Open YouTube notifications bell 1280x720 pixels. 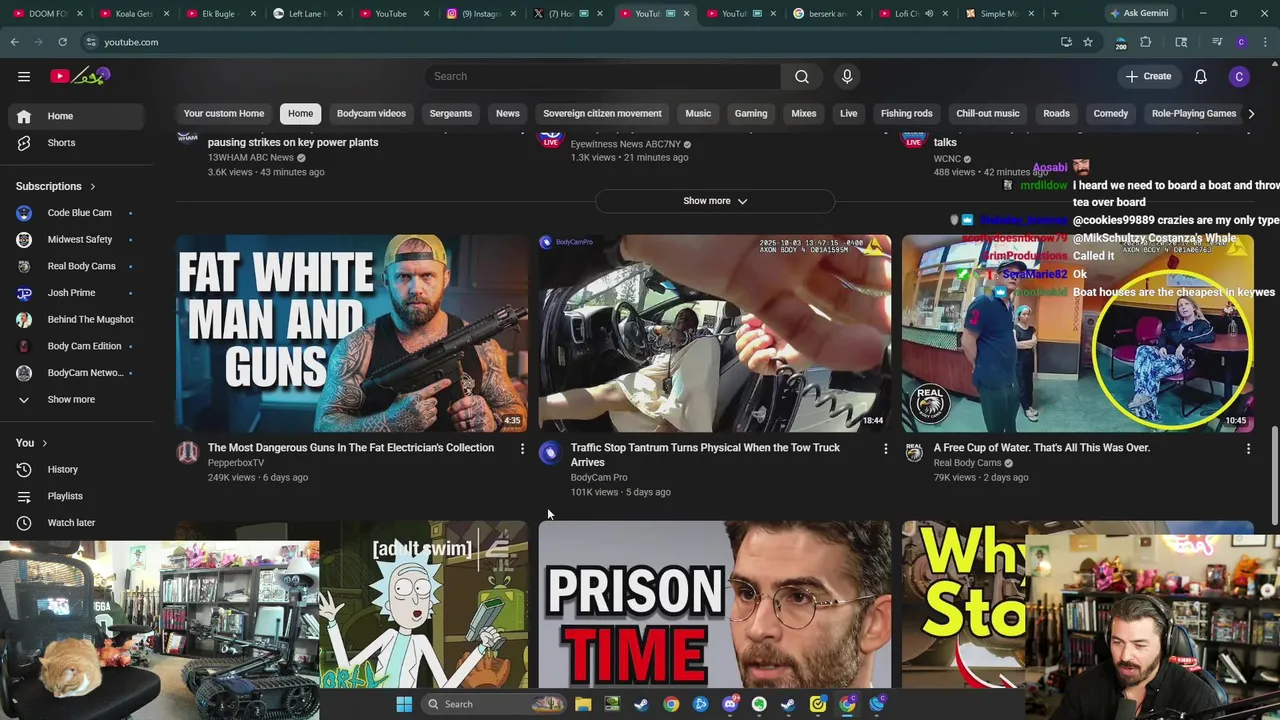(x=1200, y=76)
